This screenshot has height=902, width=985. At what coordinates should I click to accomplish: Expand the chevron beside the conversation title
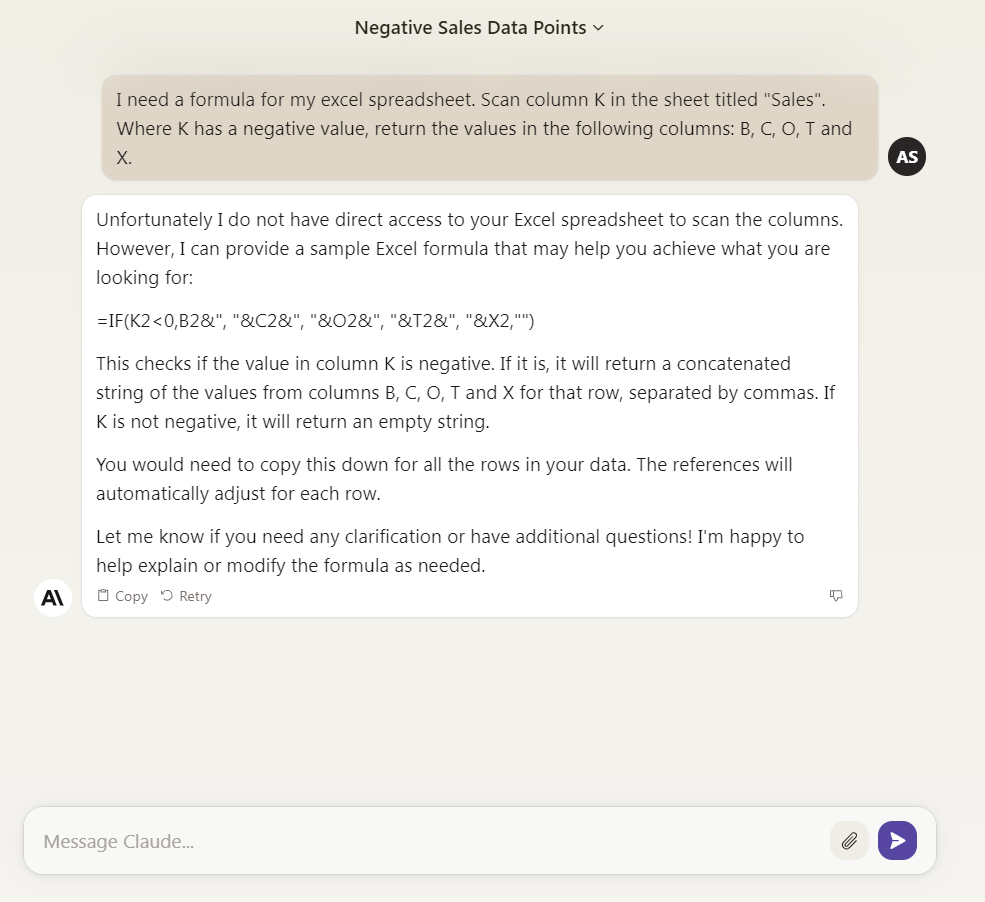click(x=599, y=28)
